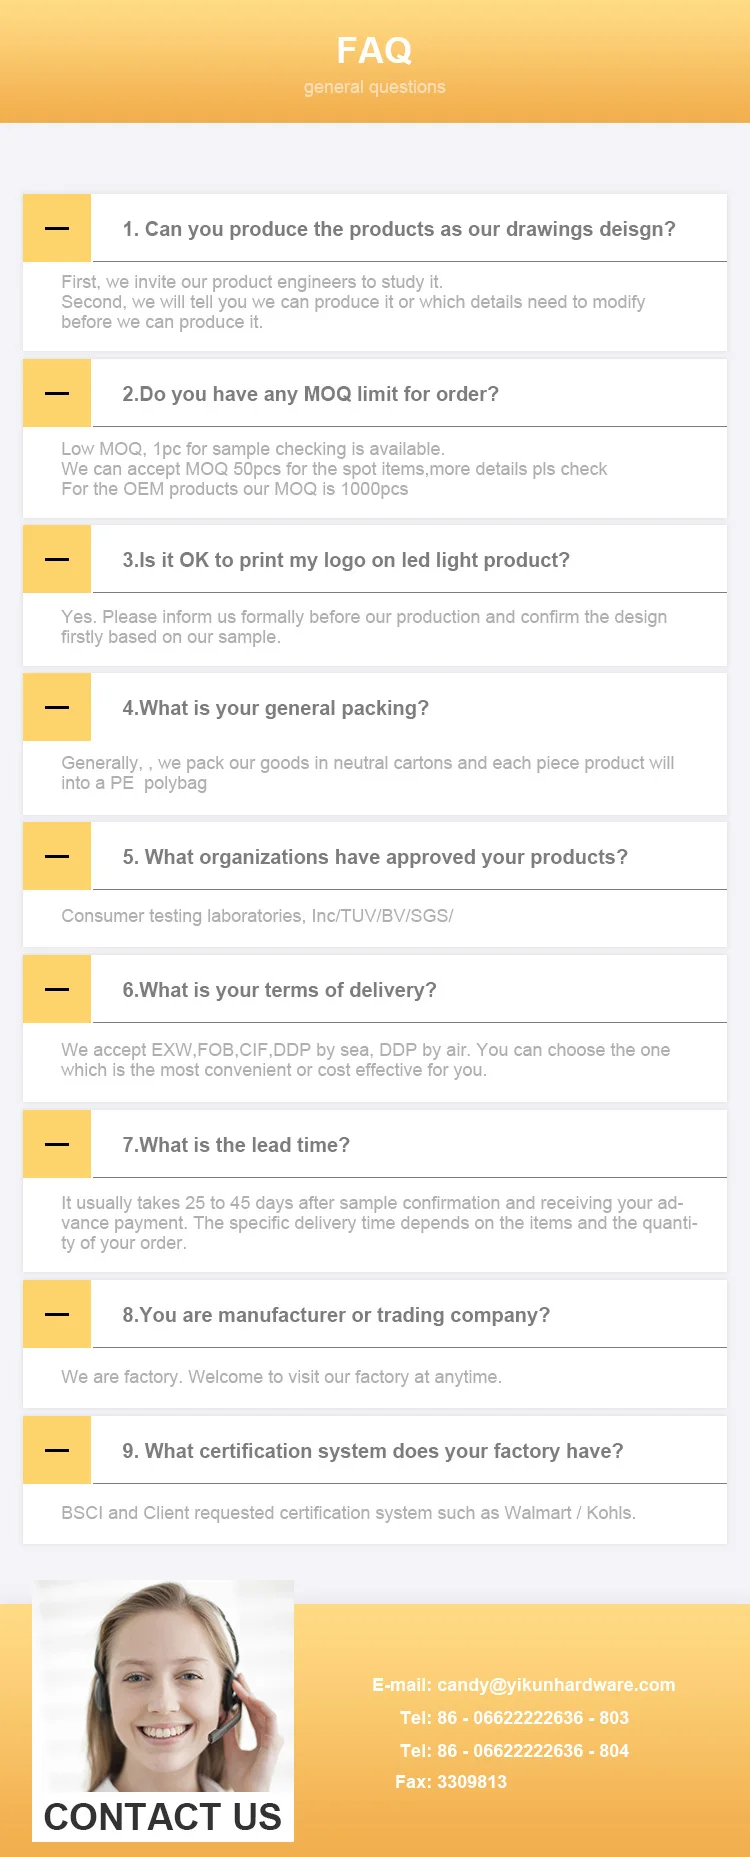
Task: Collapse the MOQ limit question minus icon
Action: coord(57,393)
